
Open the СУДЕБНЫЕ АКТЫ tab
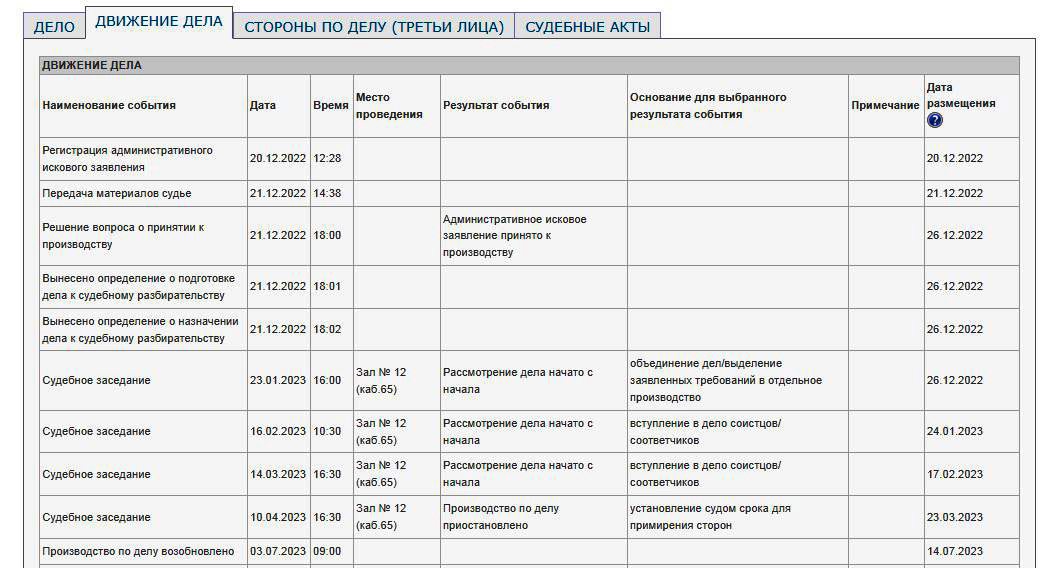588,27
